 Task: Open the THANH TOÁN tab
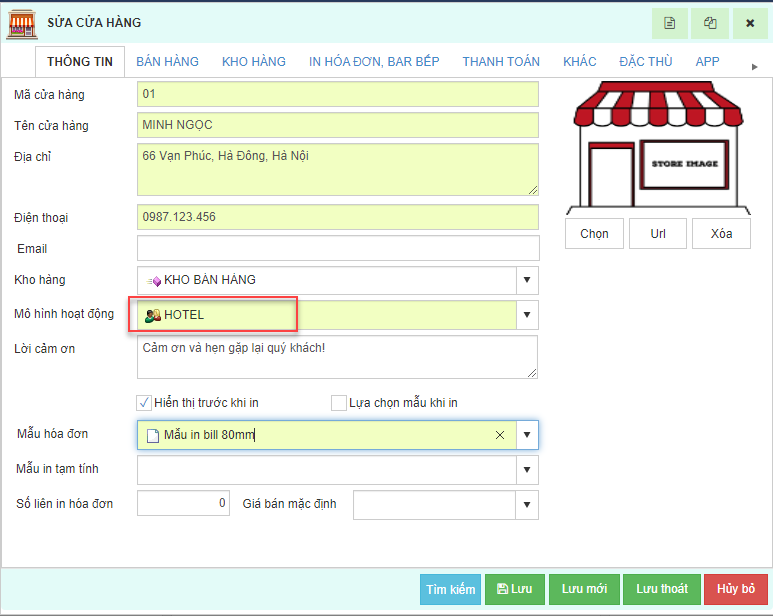click(501, 61)
